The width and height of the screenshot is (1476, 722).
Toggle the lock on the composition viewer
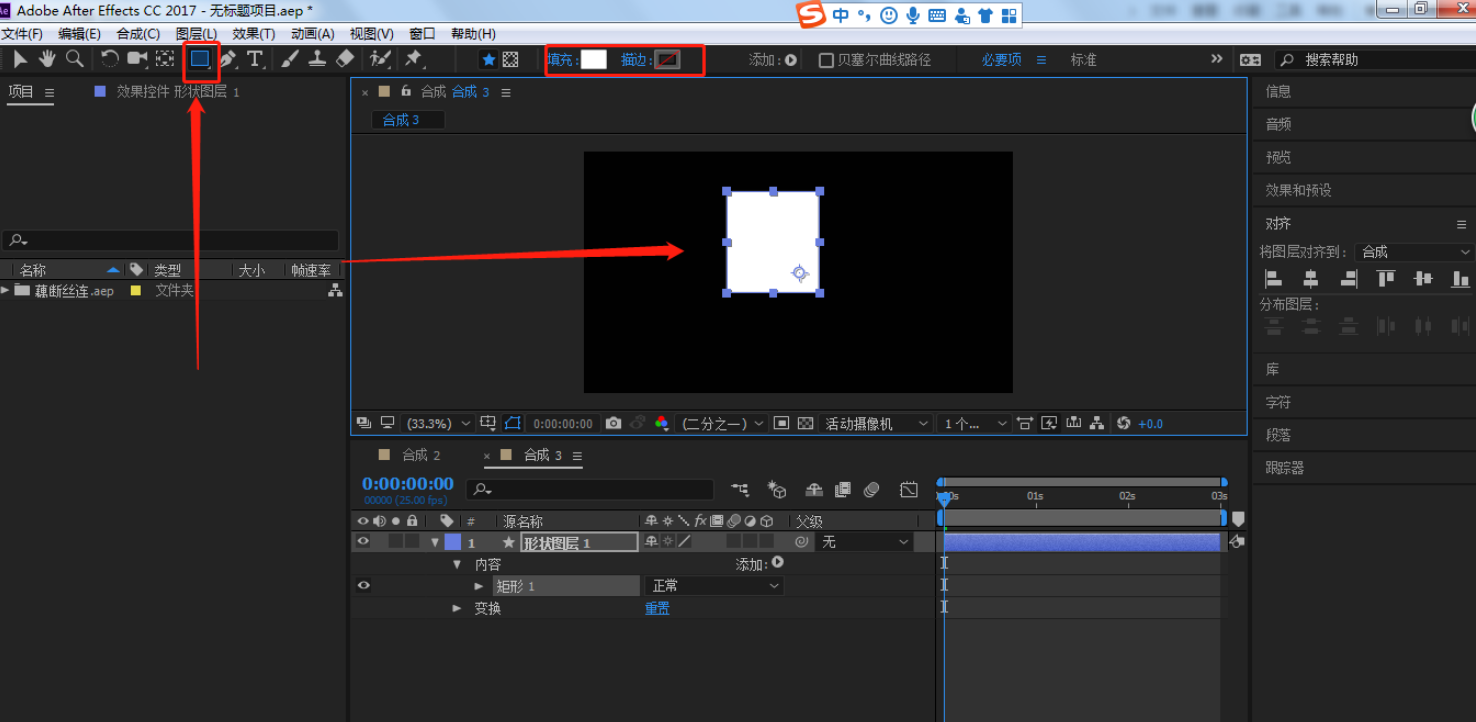[406, 91]
